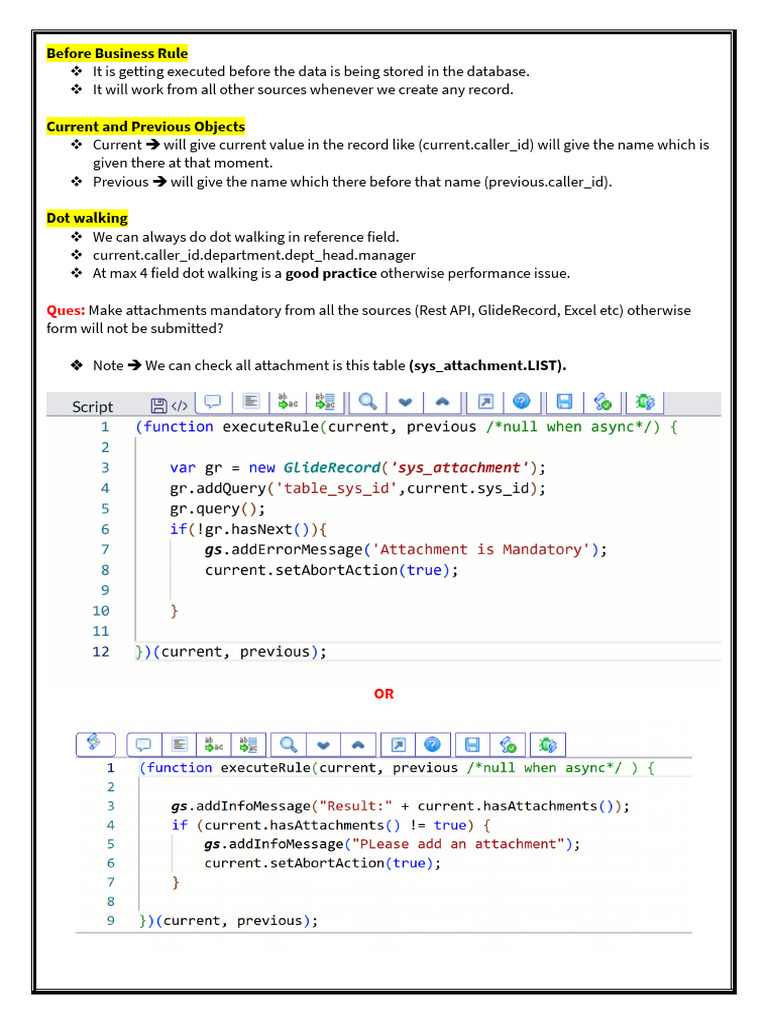Toggle comment icon in second script toolbar
Screen dimensions: 768x1024
143,744
